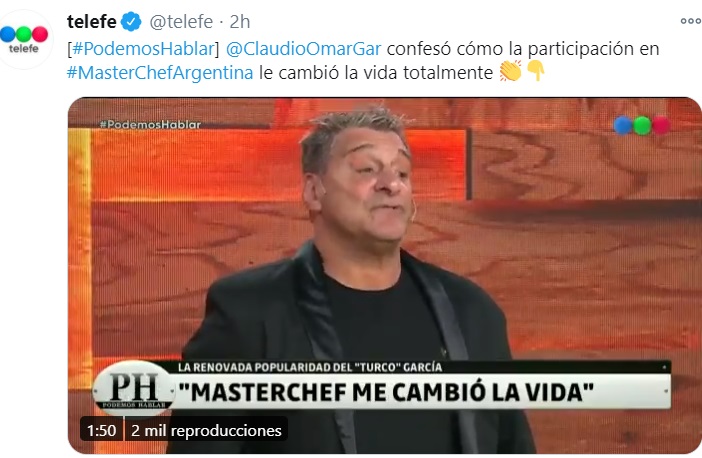702x458 pixels.
Task: Click the #PodemosHablar watermark in video
Action: point(150,124)
